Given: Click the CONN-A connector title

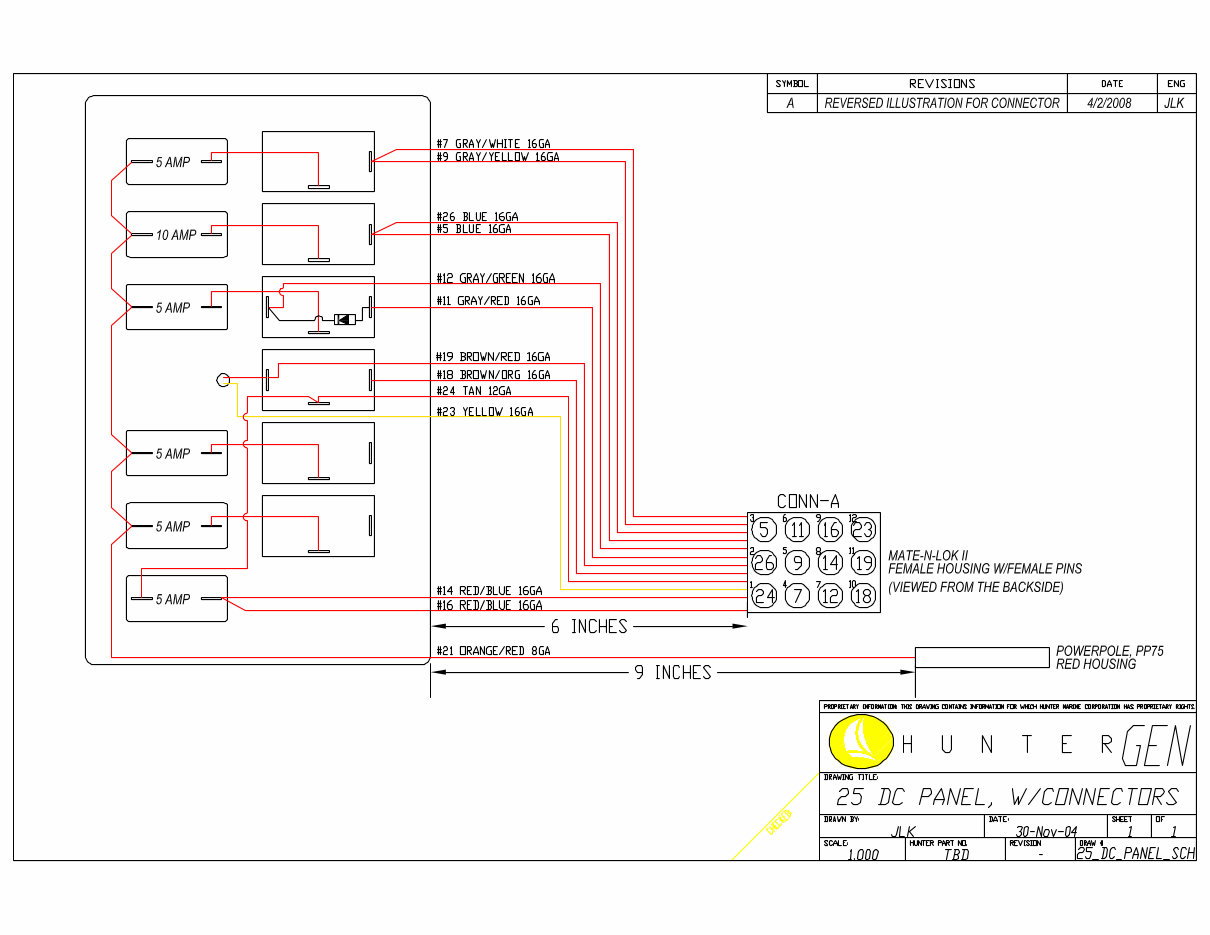Looking at the screenshot, I should pyautogui.click(x=809, y=502).
